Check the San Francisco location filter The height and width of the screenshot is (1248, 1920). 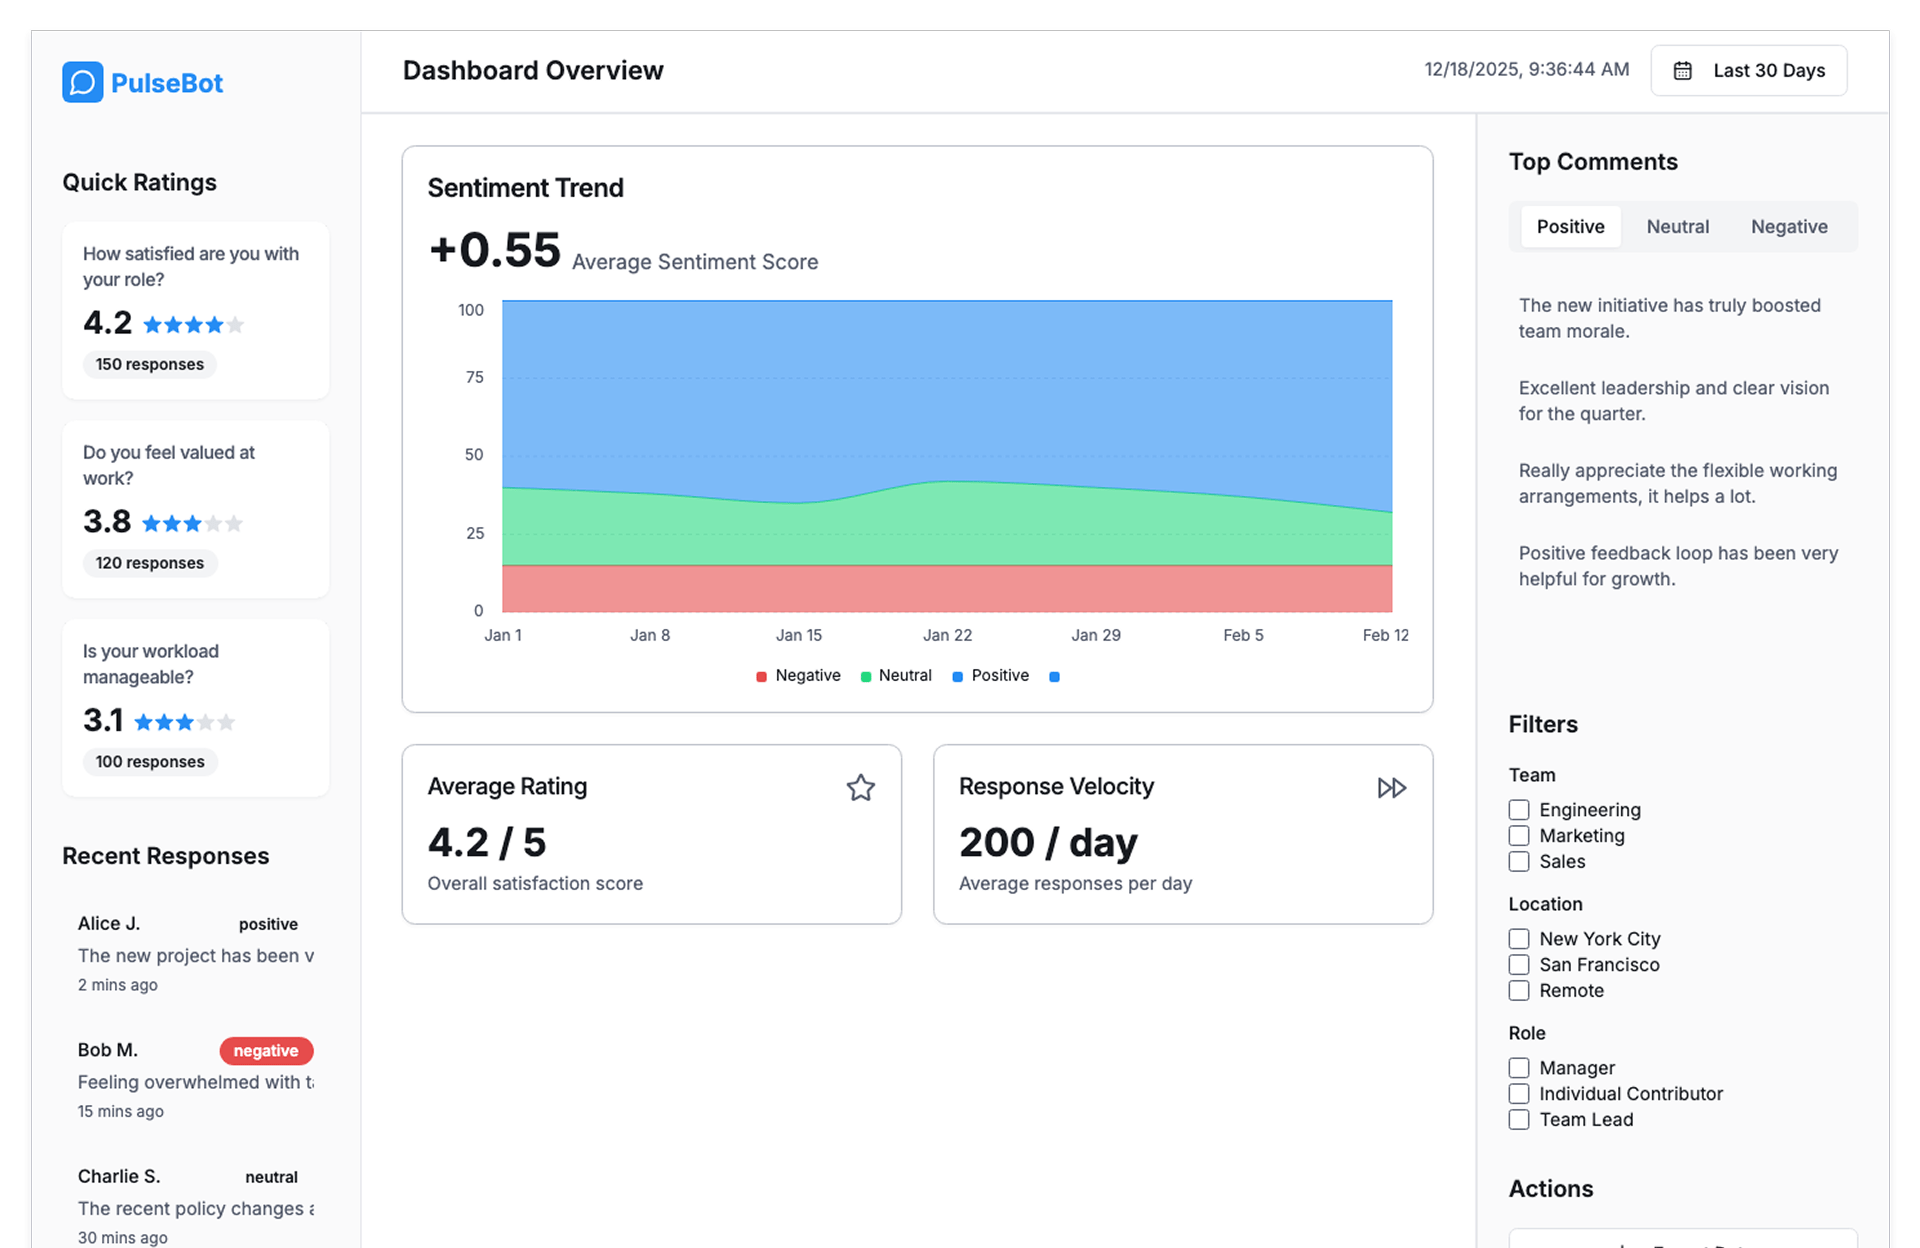[1519, 965]
